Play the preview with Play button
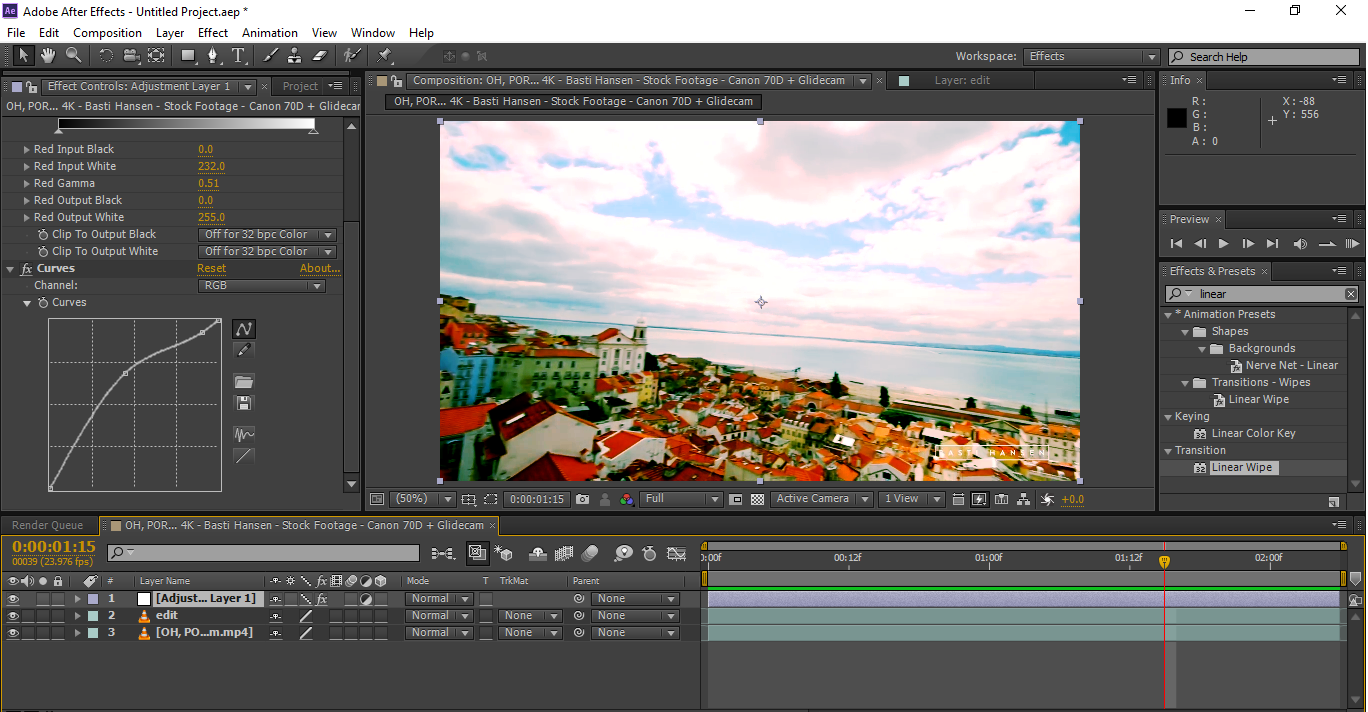 coord(1223,244)
